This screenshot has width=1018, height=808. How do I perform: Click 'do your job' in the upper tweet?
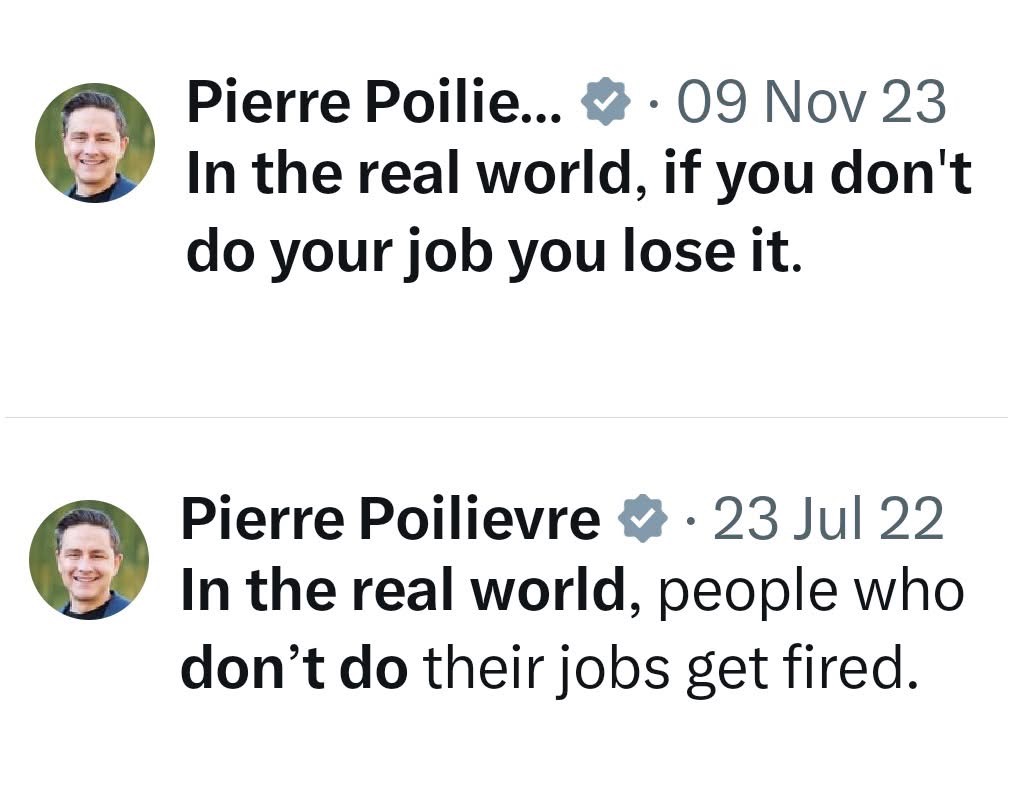click(341, 250)
